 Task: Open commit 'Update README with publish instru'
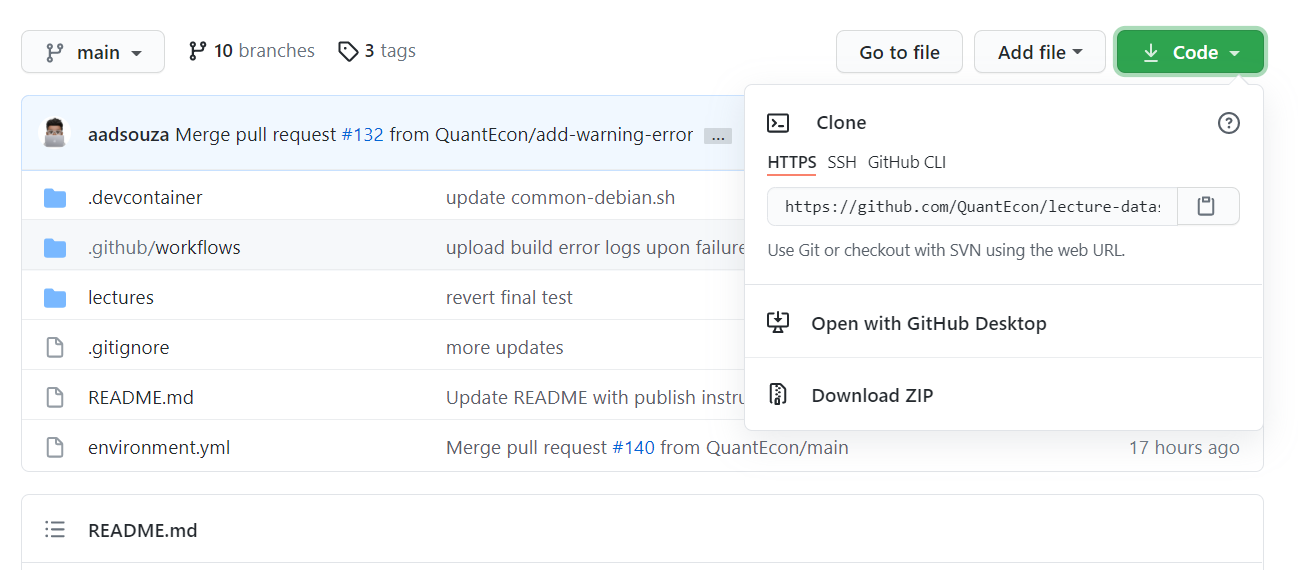(x=596, y=397)
